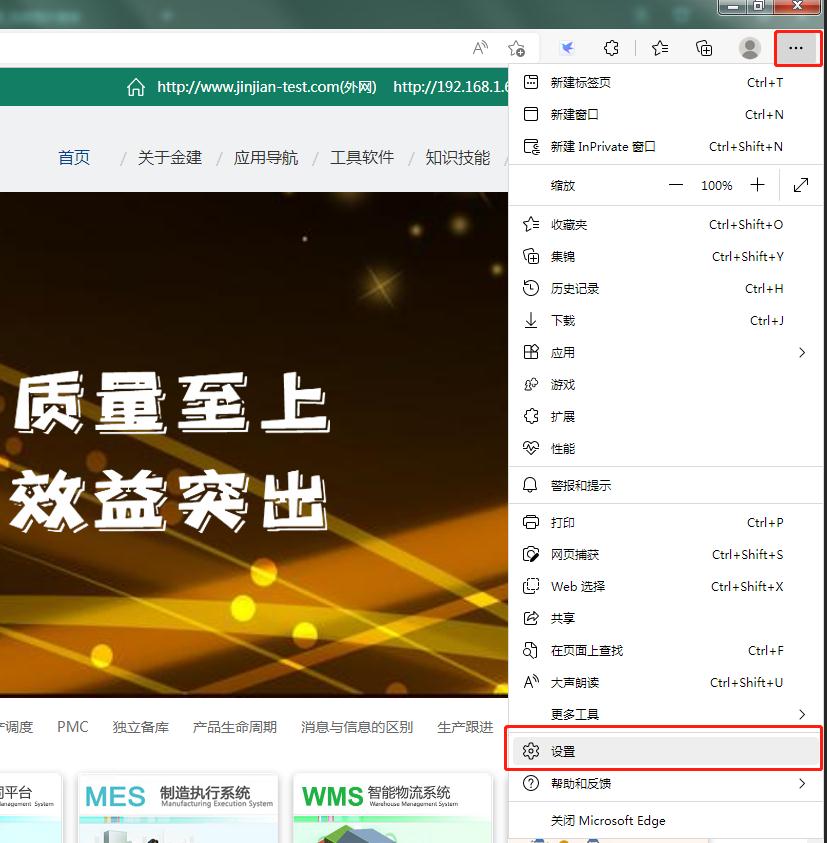Open the WMS 智能物流系统 card
827x843 pixels.
(393, 808)
